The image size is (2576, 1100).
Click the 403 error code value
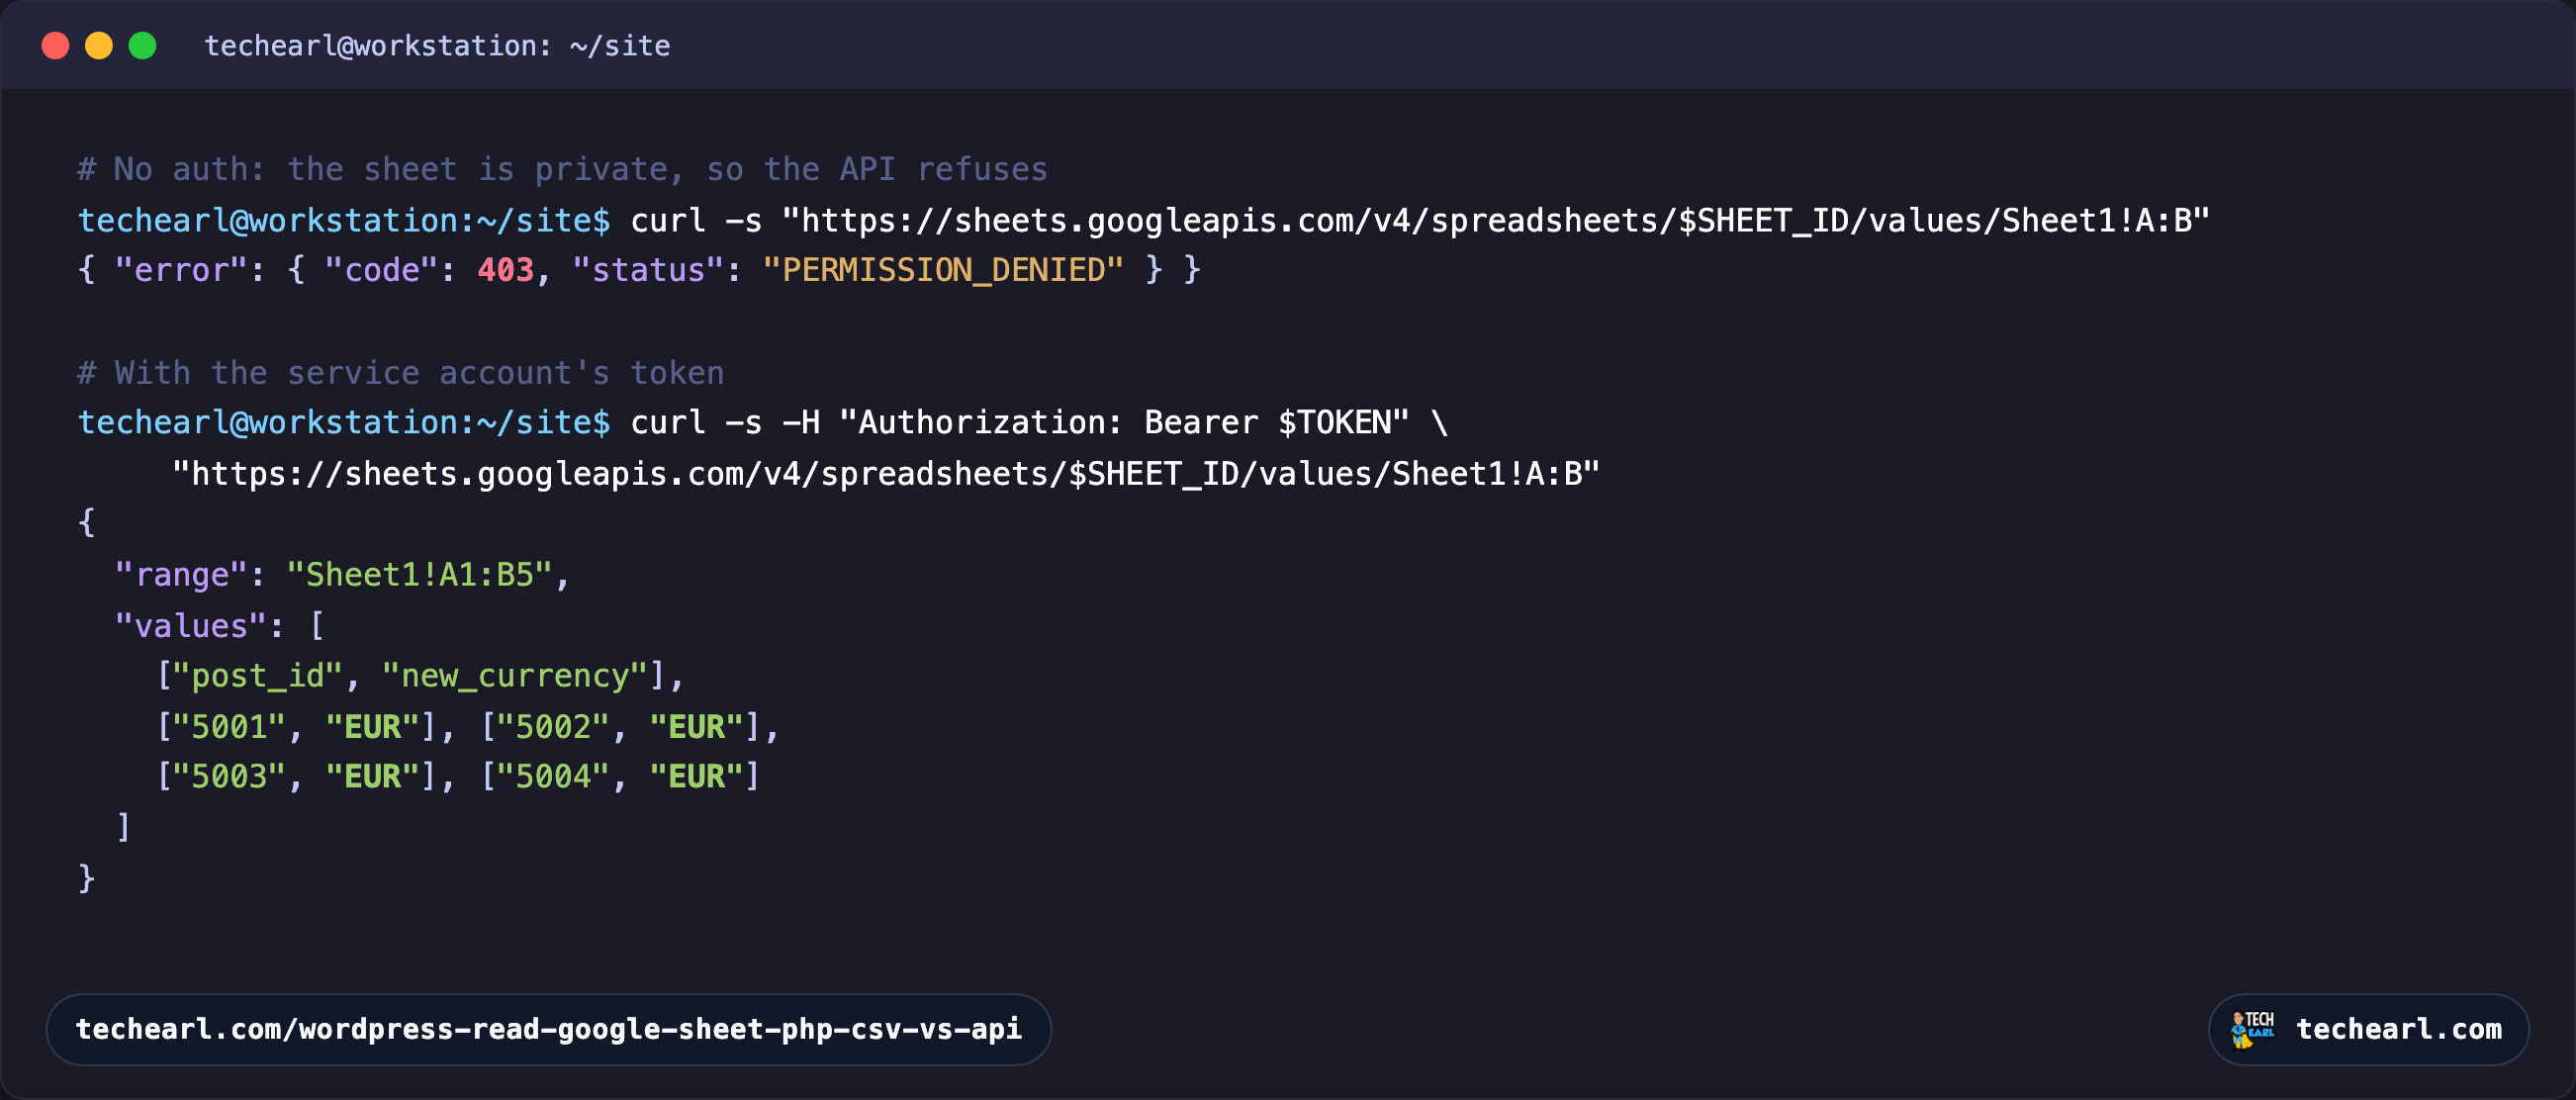coord(505,270)
